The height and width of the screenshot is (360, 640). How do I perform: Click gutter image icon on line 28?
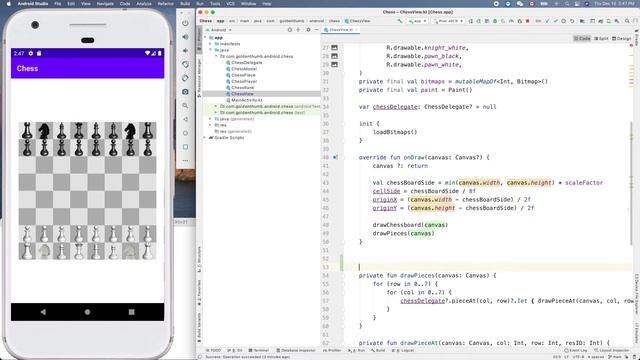click(334, 56)
